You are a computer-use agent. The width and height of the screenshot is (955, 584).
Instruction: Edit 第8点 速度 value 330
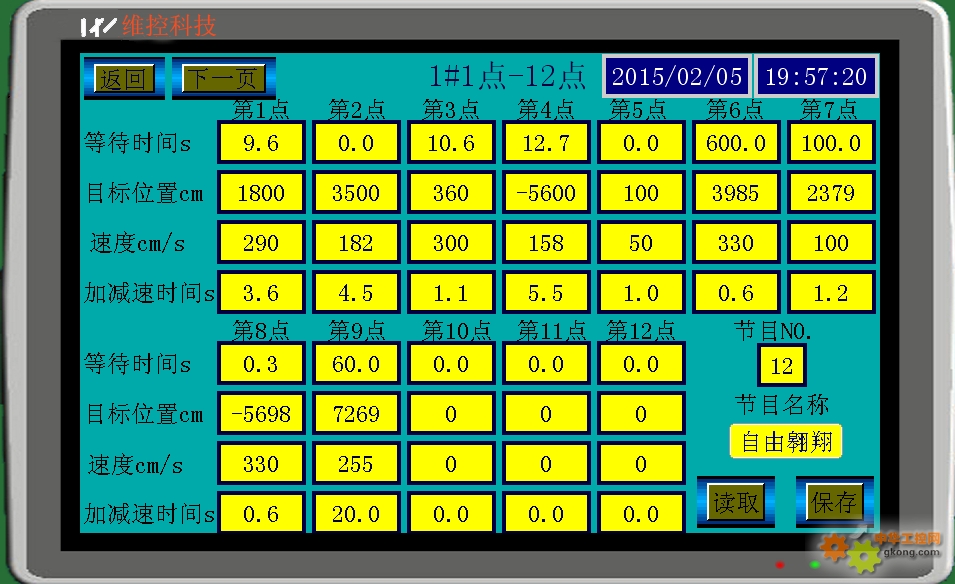pyautogui.click(x=261, y=463)
